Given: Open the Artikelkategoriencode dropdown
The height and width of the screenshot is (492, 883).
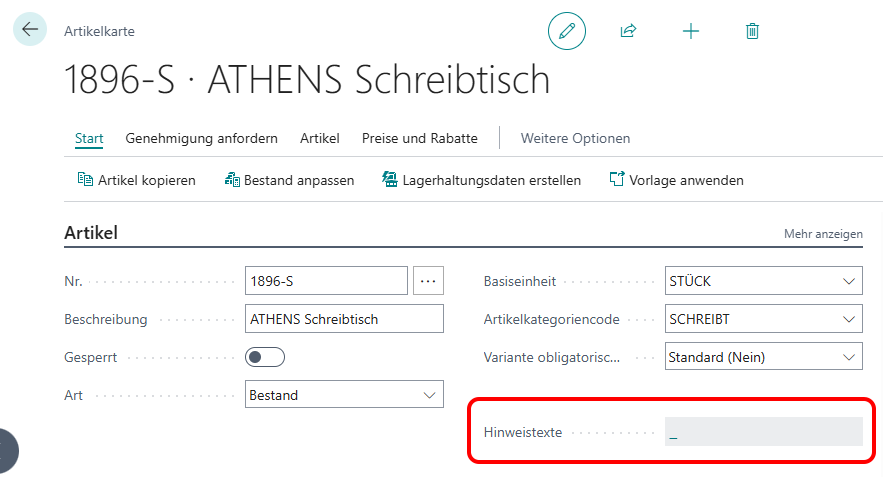Looking at the screenshot, I should [849, 320].
